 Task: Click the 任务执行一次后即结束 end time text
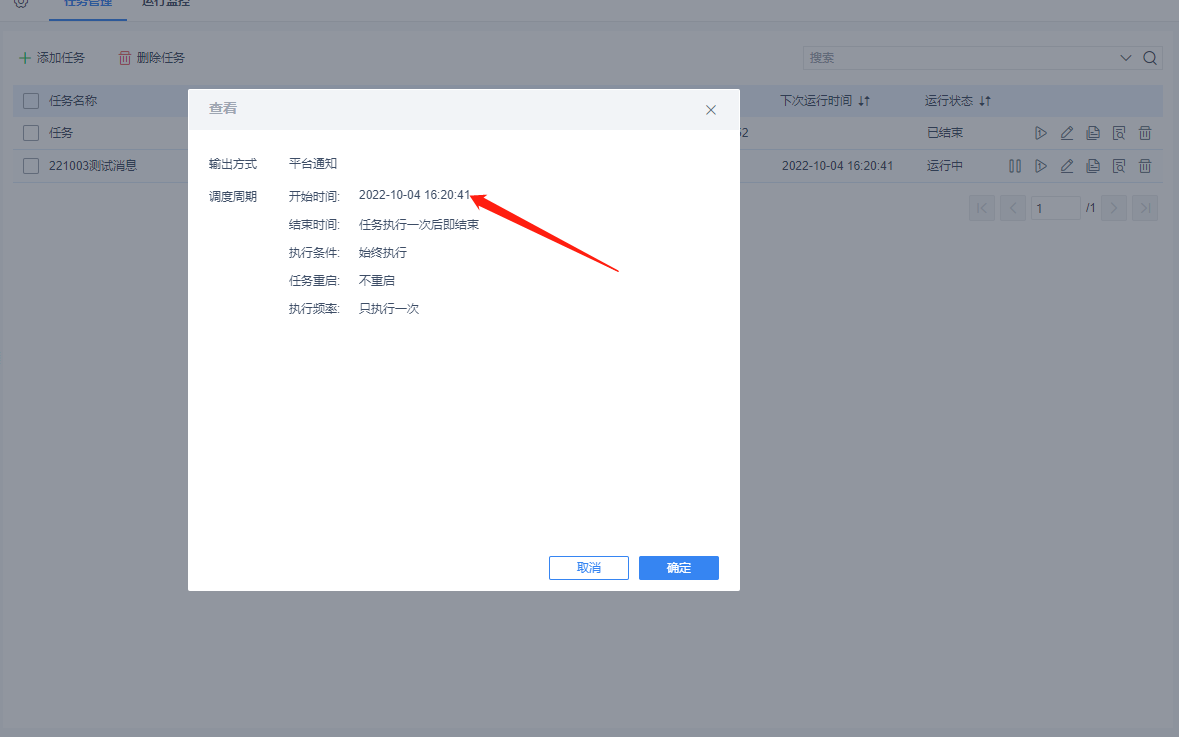pyautogui.click(x=419, y=224)
